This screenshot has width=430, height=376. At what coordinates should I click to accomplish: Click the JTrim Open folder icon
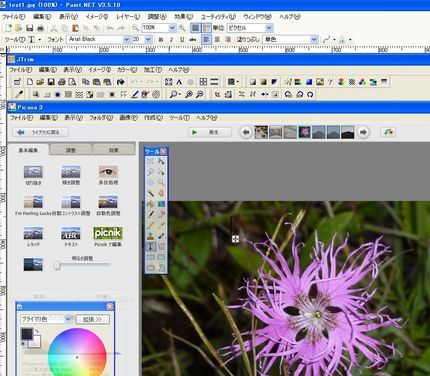pyautogui.click(x=40, y=82)
